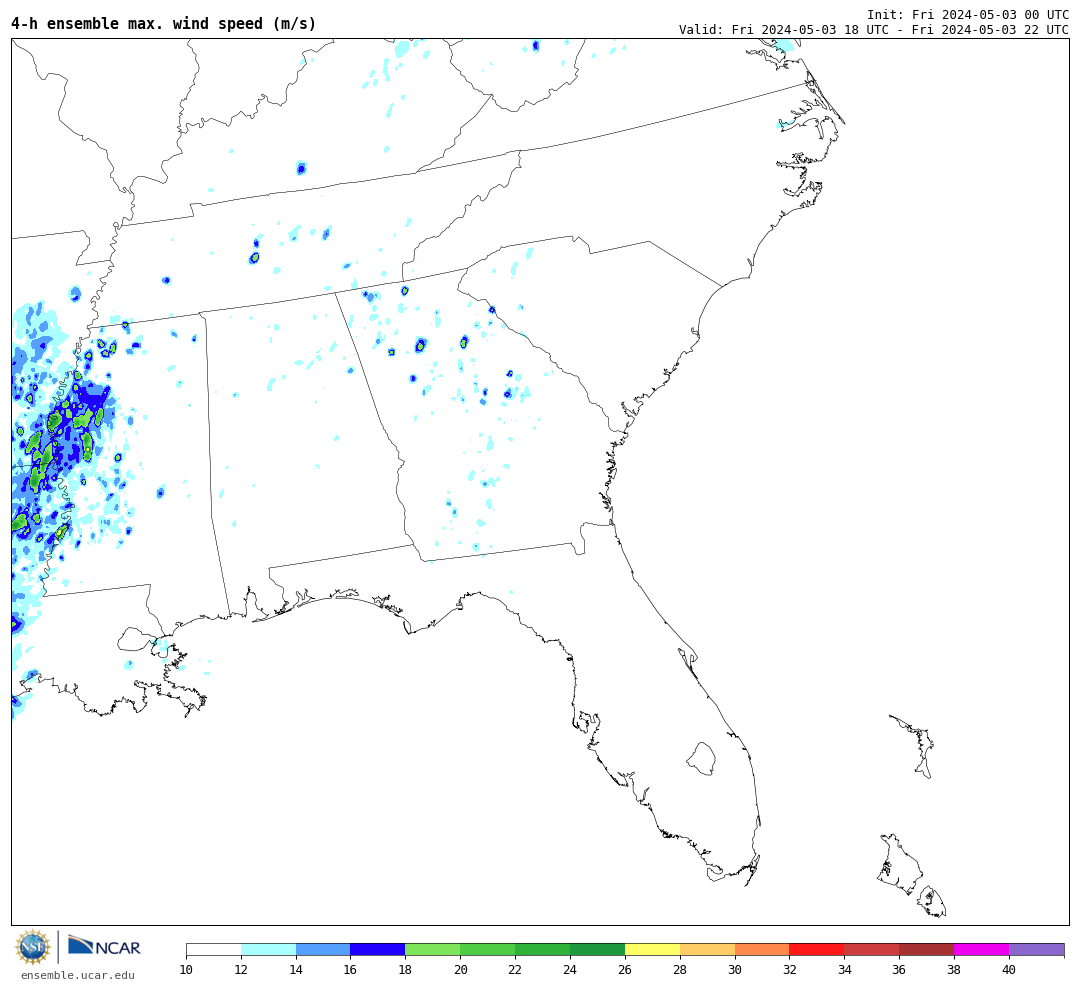The image size is (1080, 988).
Task: Click the light blue 14-16 colorbar swatch
Action: point(323,949)
